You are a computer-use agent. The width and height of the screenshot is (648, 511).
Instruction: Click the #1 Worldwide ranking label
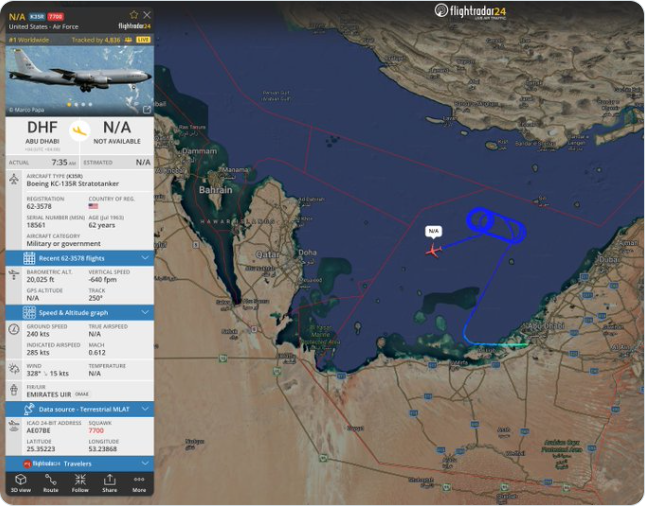(29, 40)
